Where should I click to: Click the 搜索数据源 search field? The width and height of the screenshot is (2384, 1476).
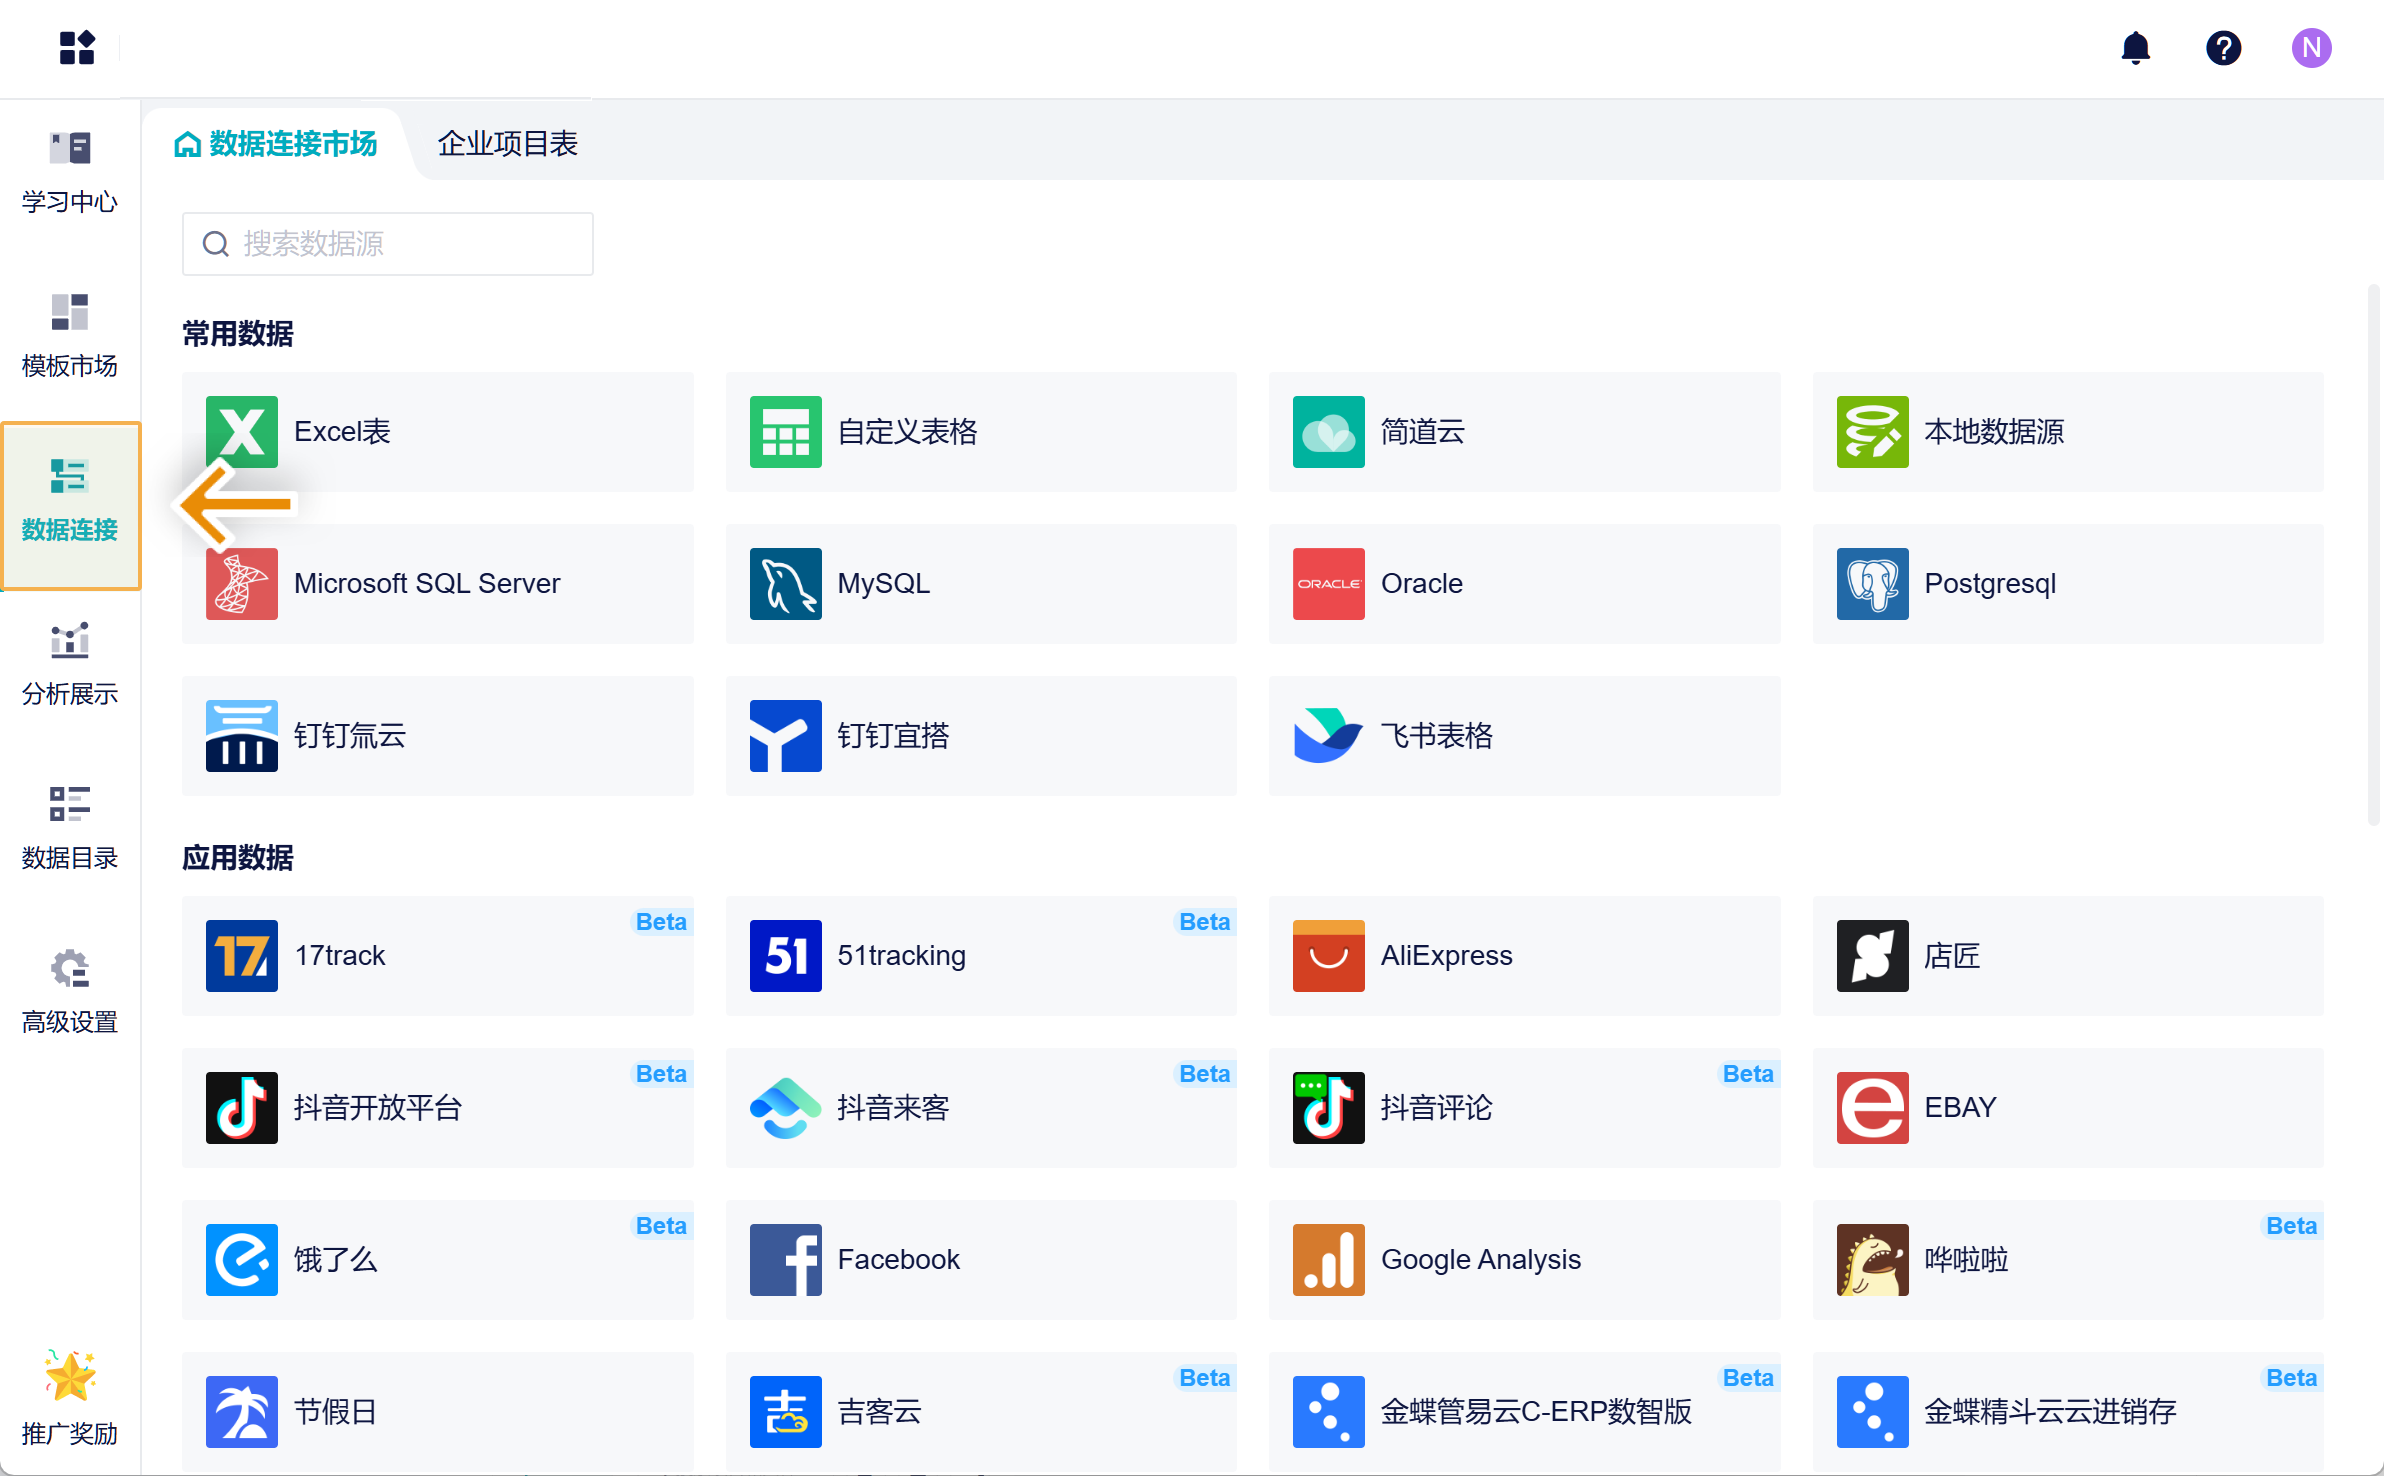click(388, 244)
